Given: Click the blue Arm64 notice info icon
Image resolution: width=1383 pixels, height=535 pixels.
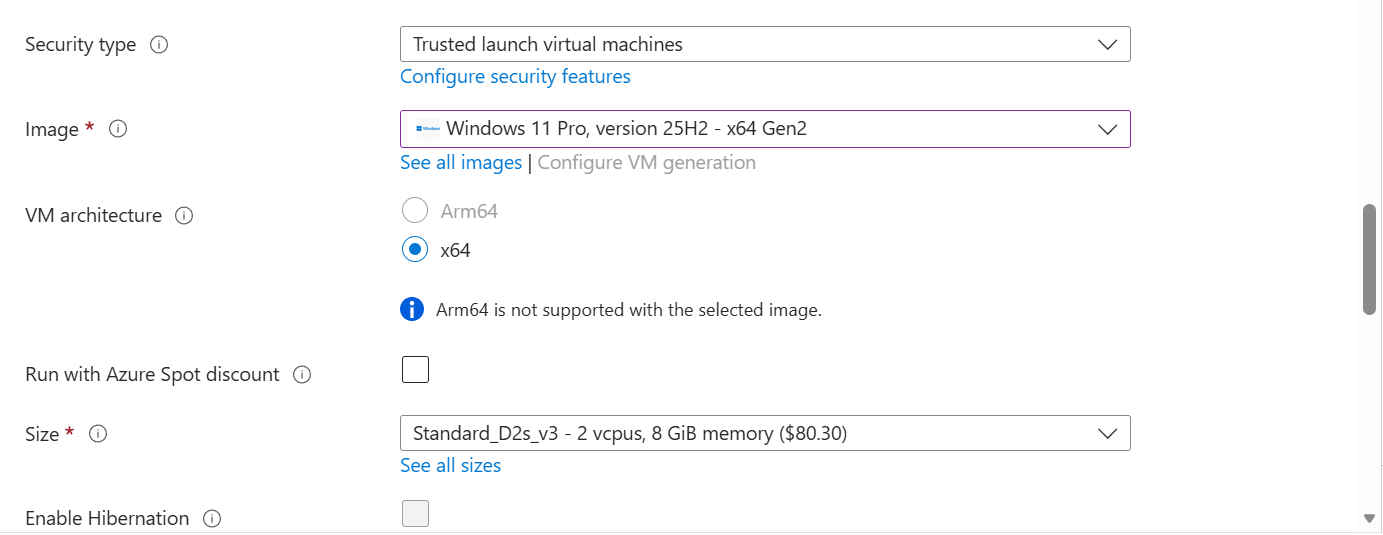Looking at the screenshot, I should (x=412, y=310).
